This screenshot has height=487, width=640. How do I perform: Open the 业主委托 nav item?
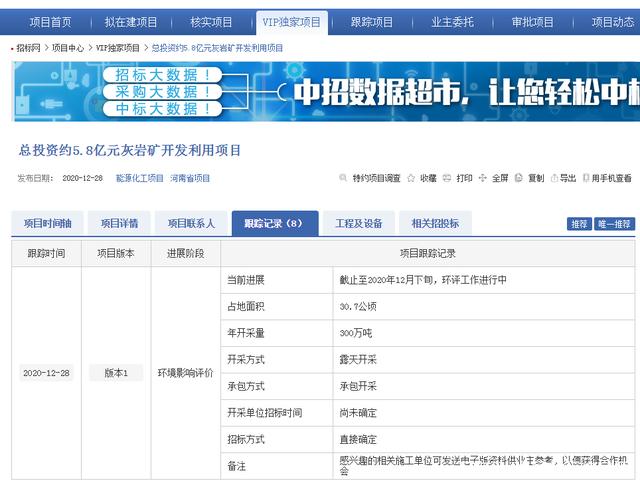[452, 22]
